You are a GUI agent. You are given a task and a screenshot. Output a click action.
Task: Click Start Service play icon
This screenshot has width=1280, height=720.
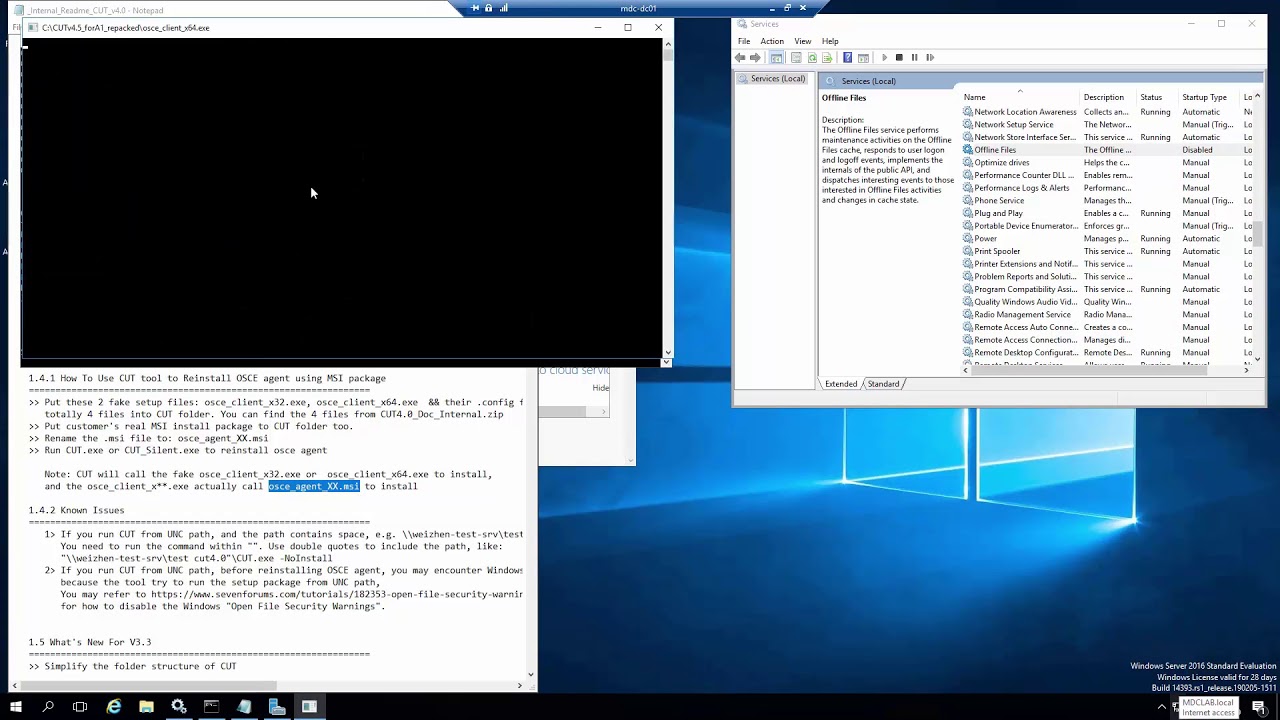pos(884,57)
